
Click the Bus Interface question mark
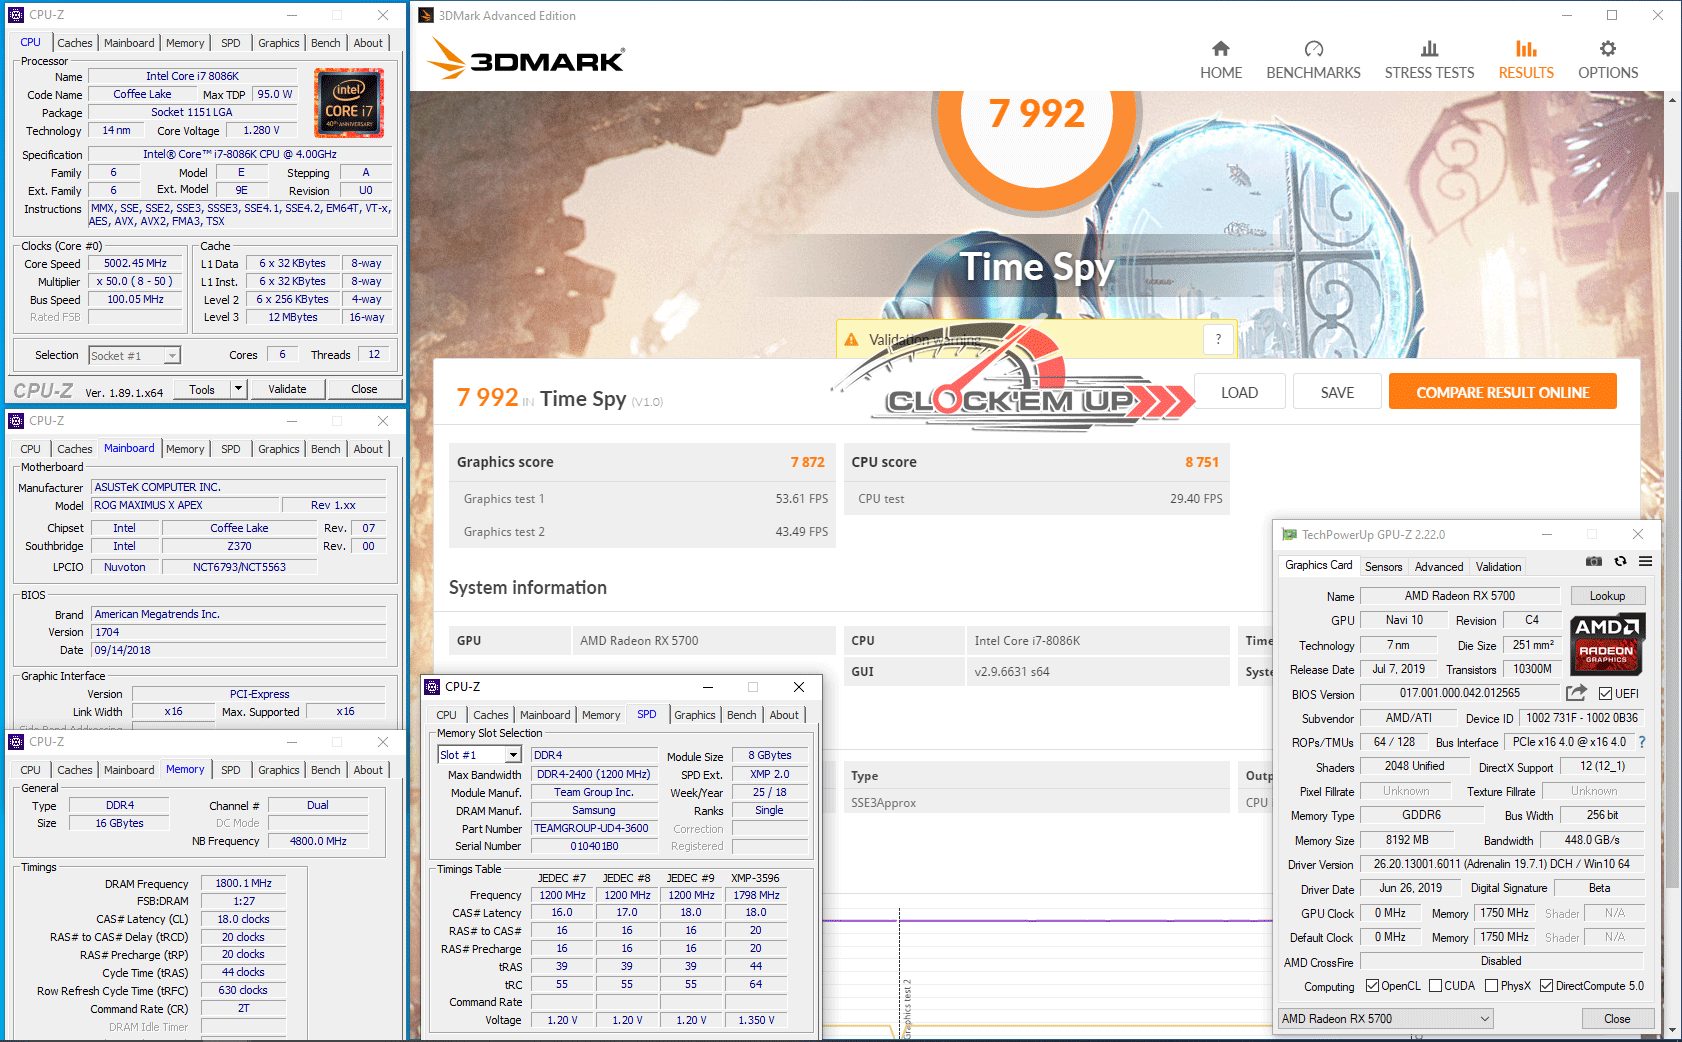tap(1641, 742)
